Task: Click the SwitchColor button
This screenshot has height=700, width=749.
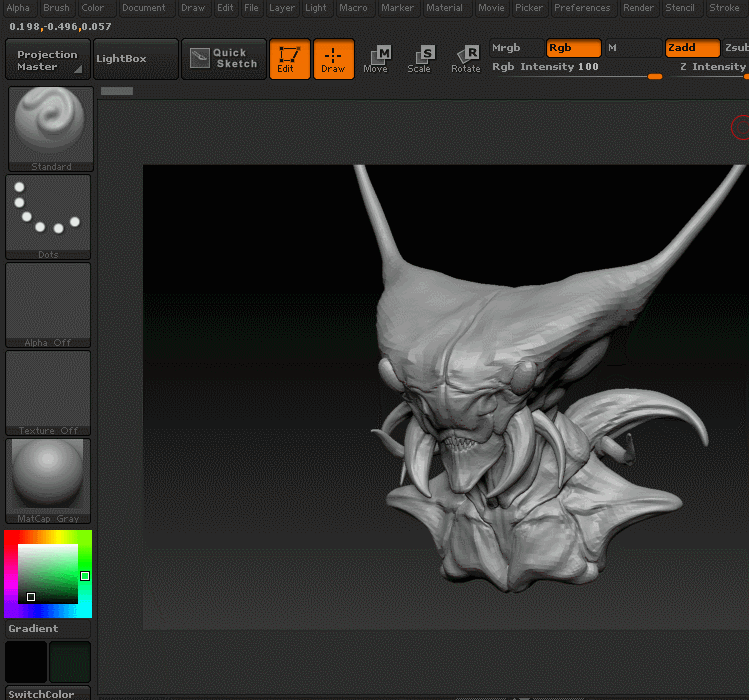Action: point(48,694)
